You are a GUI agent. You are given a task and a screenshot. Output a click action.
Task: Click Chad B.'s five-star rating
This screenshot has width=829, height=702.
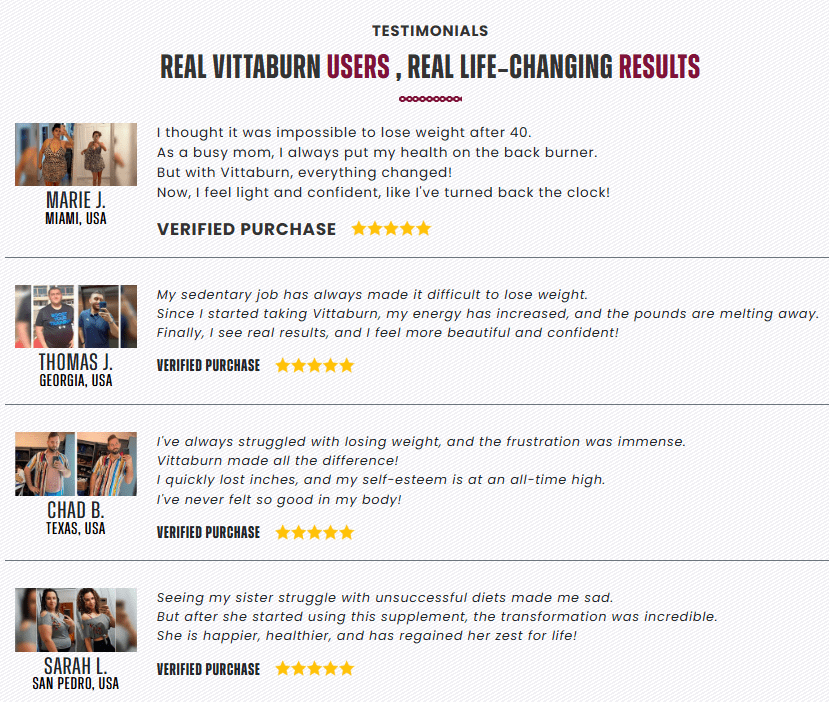pos(315,532)
